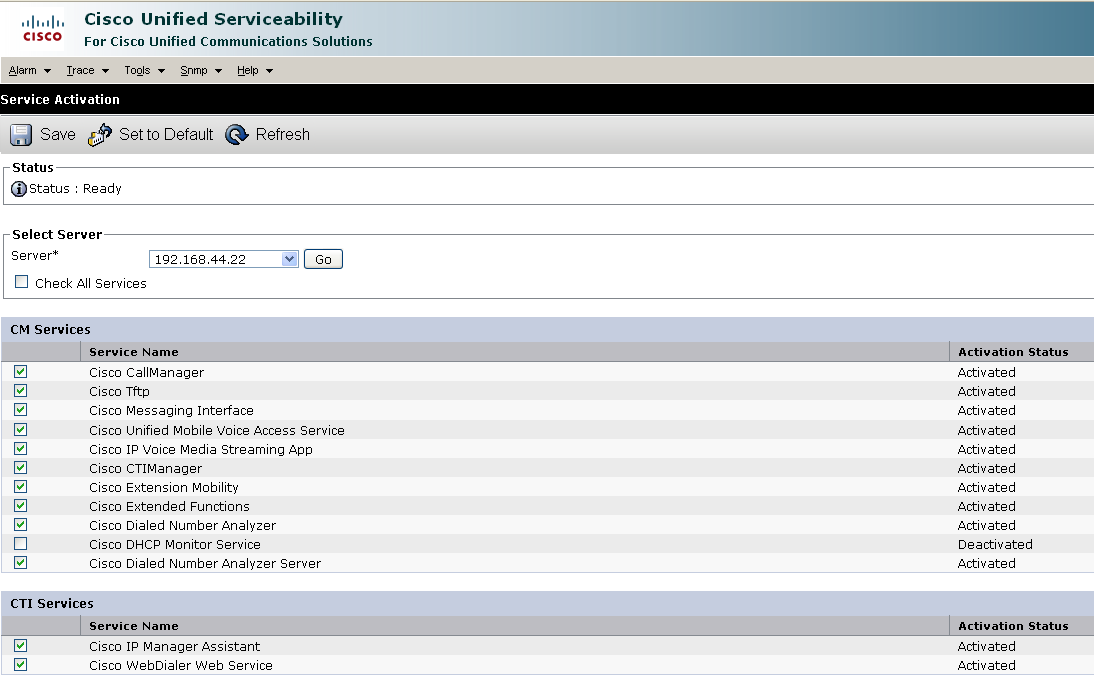Image resolution: width=1094 pixels, height=688 pixels.
Task: Uncheck Cisco Dialed Number Analyzer Server checkbox
Action: tap(21, 562)
